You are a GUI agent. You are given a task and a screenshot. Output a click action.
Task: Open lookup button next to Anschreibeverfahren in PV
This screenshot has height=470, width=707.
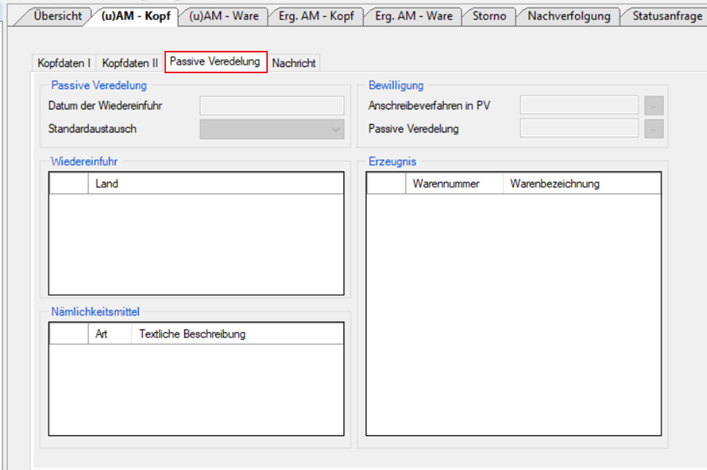pyautogui.click(x=654, y=105)
